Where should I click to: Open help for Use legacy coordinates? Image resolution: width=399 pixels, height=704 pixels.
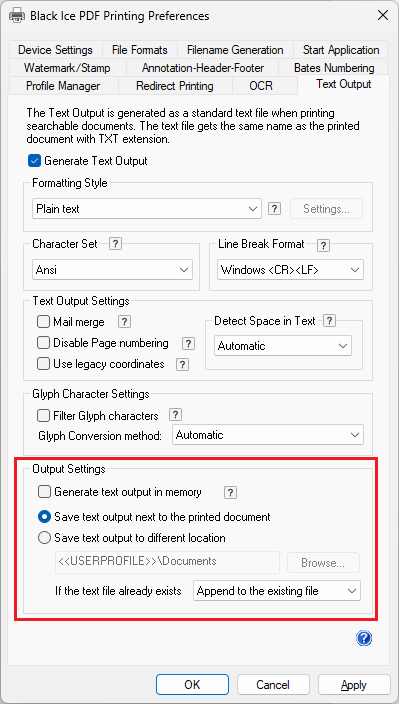182,364
